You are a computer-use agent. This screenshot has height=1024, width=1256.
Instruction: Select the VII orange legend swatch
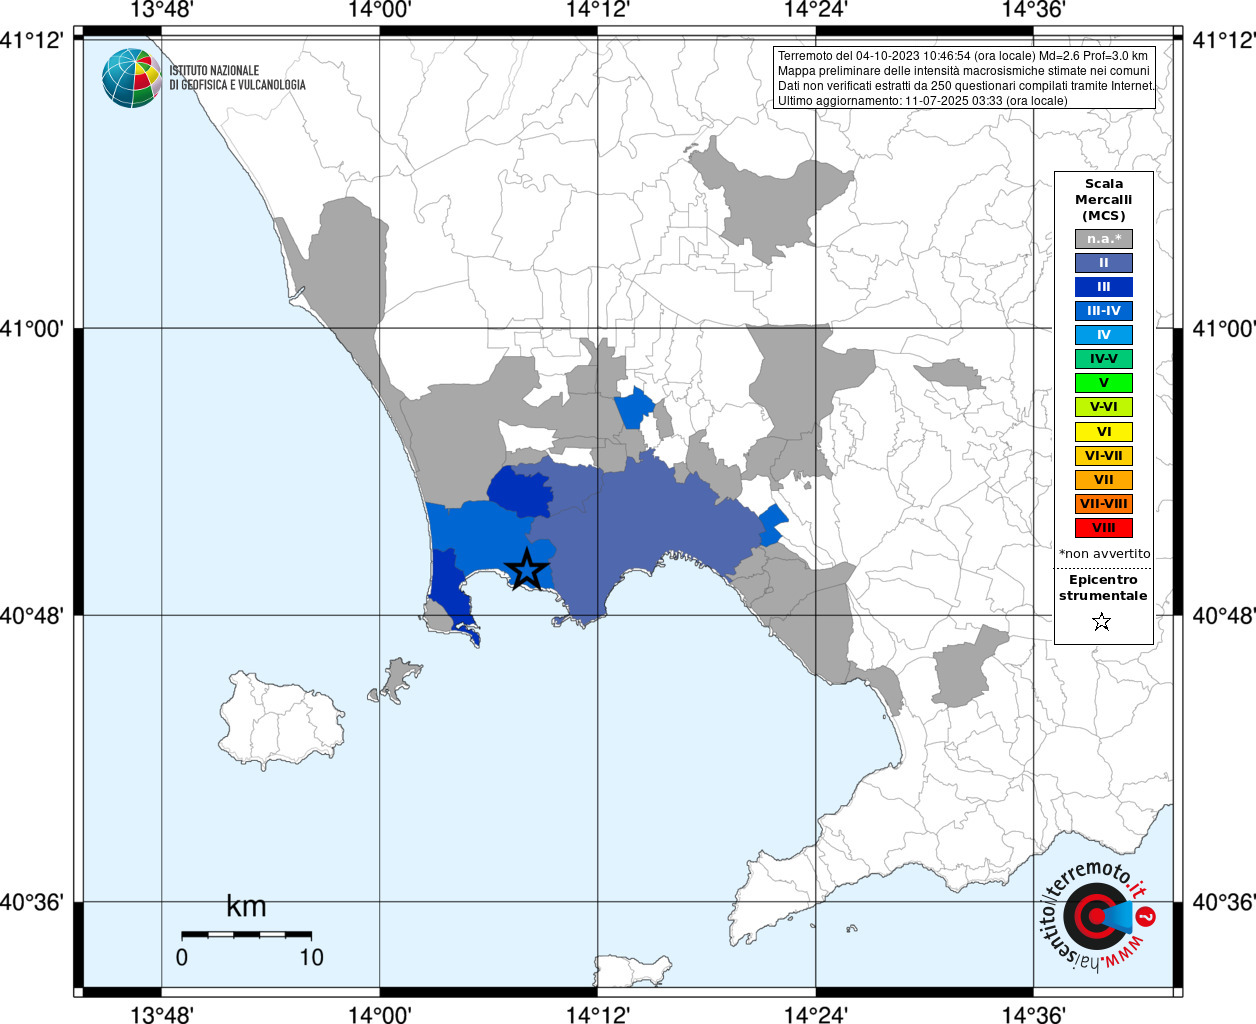pos(1104,480)
